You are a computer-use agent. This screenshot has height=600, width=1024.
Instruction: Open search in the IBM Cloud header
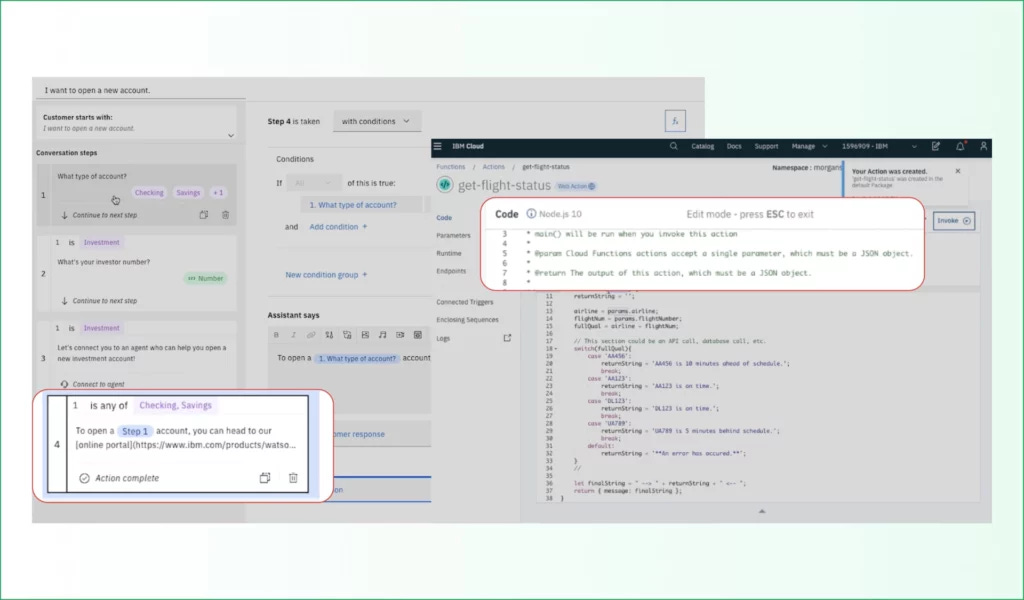(x=673, y=146)
